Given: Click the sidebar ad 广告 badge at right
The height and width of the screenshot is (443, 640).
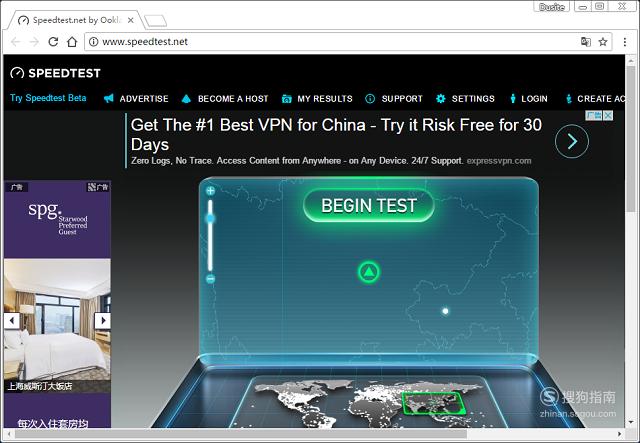Looking at the screenshot, I should (98, 187).
